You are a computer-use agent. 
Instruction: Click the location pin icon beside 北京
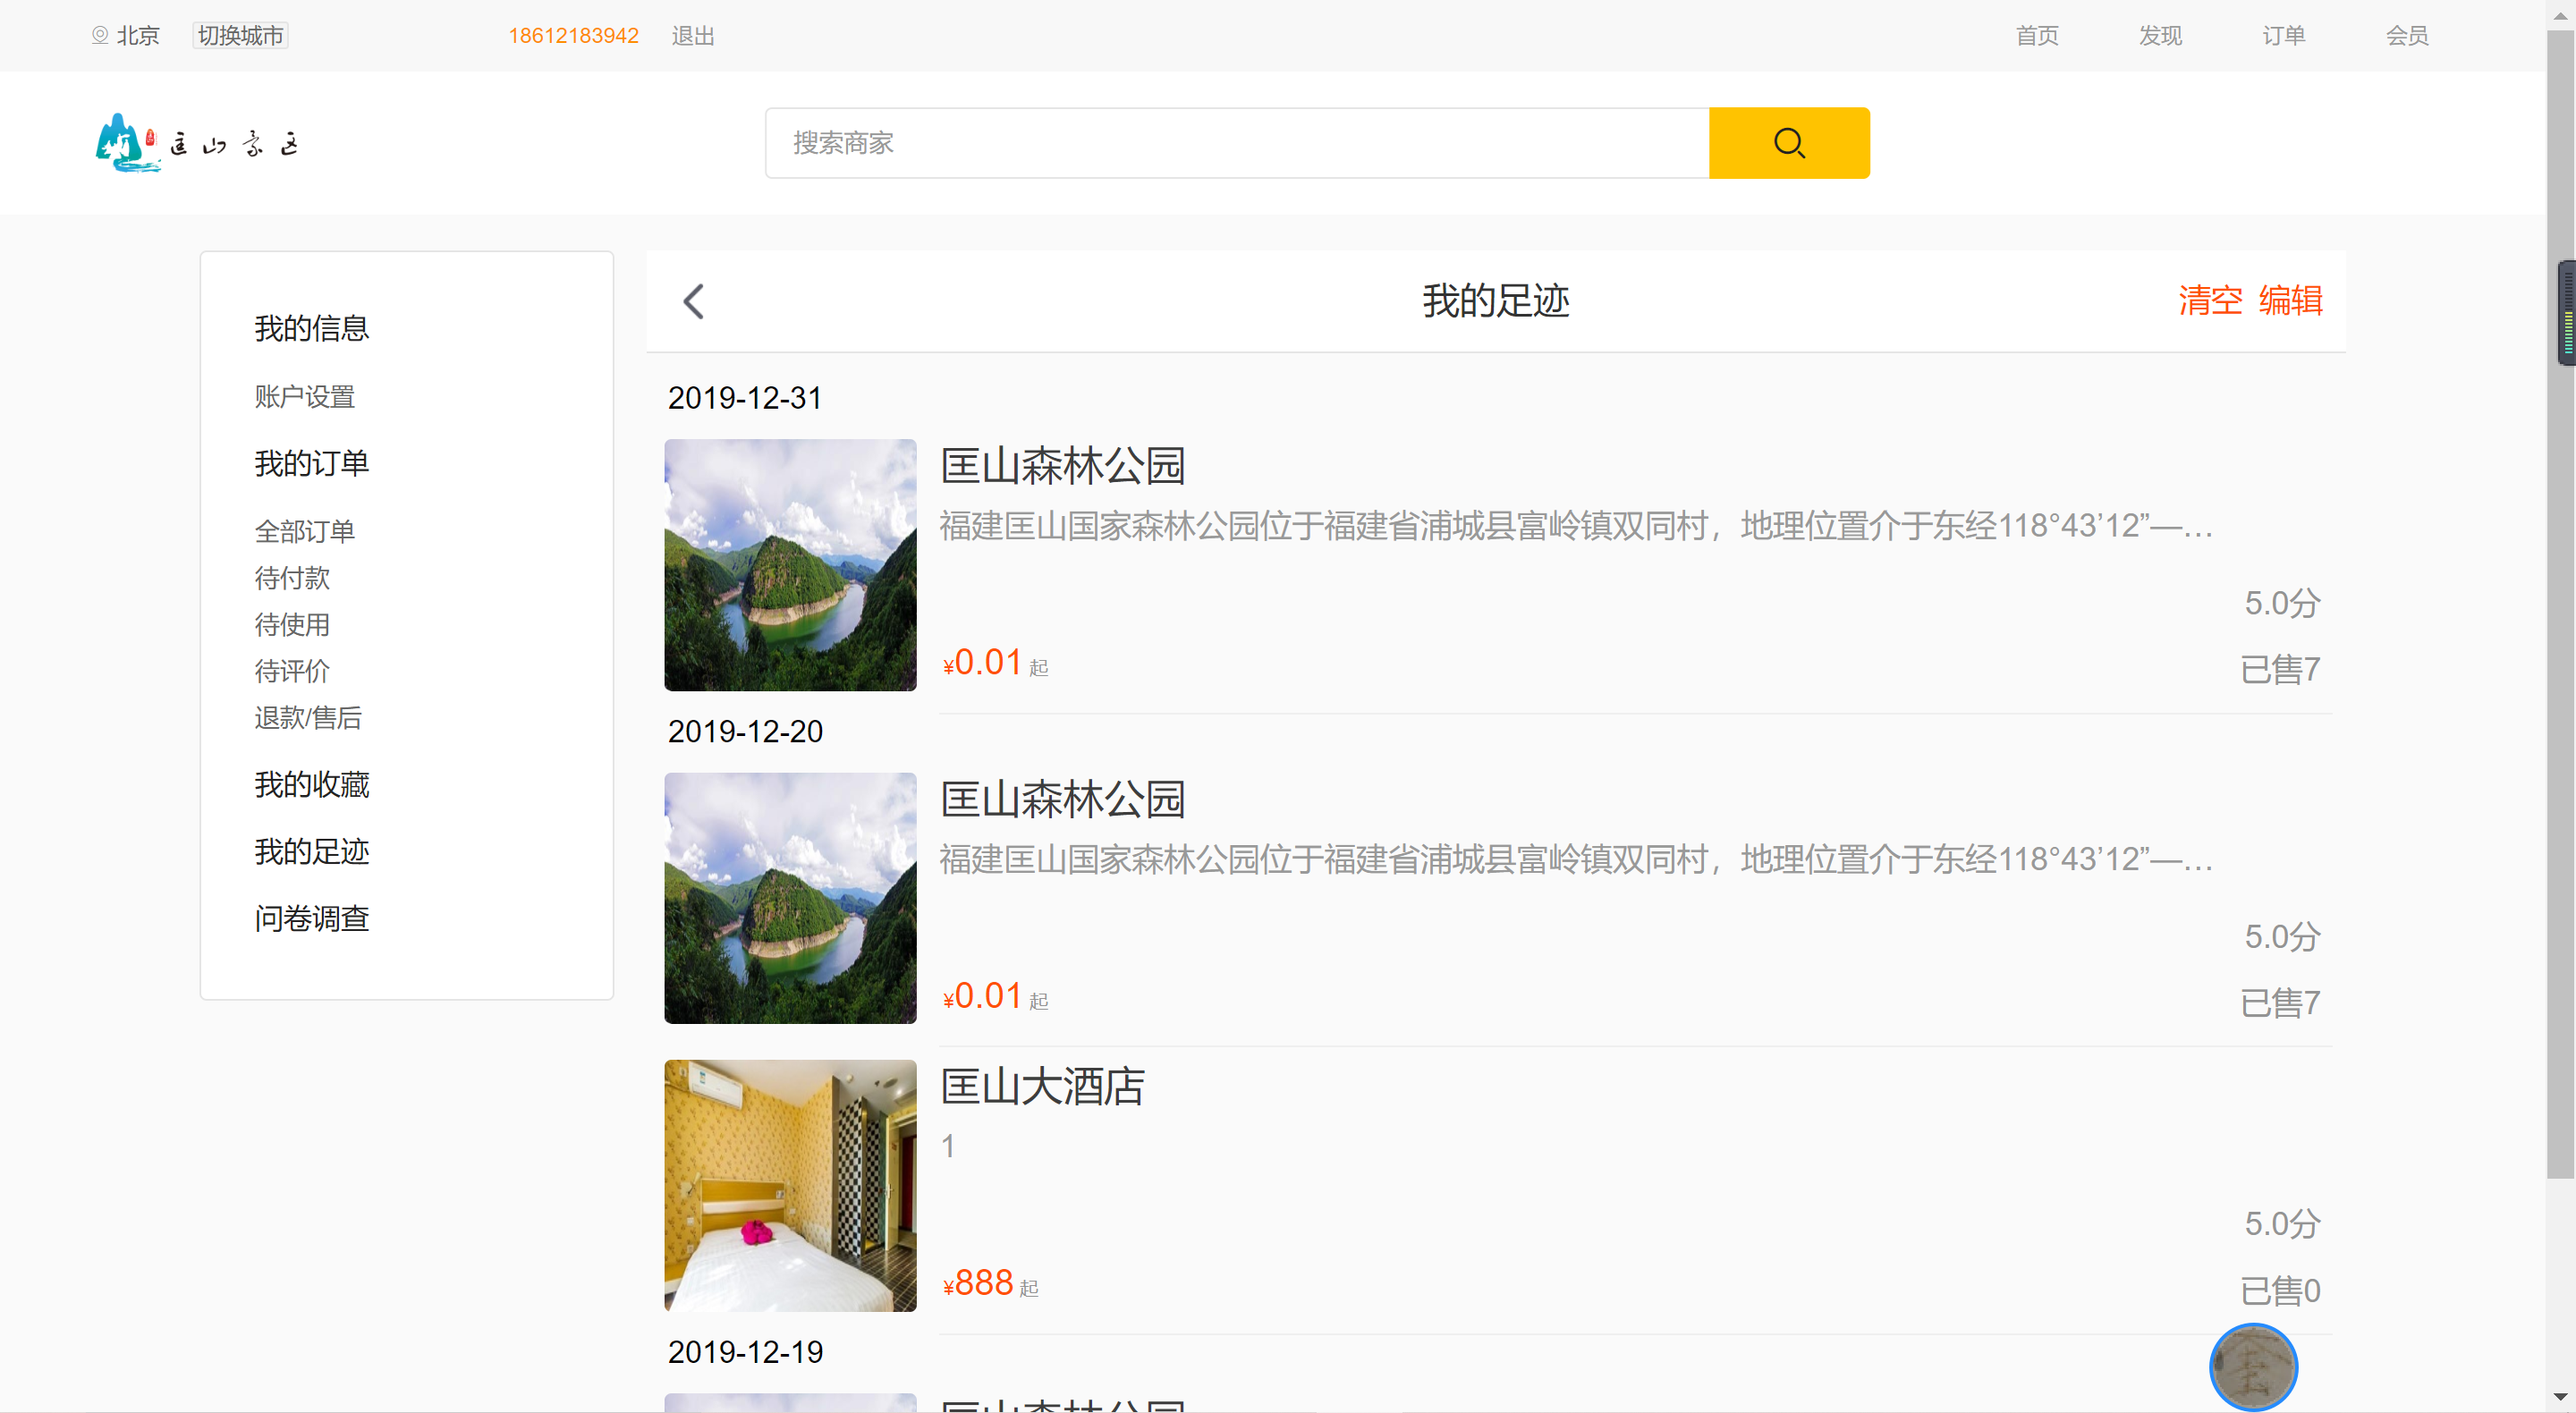99,35
